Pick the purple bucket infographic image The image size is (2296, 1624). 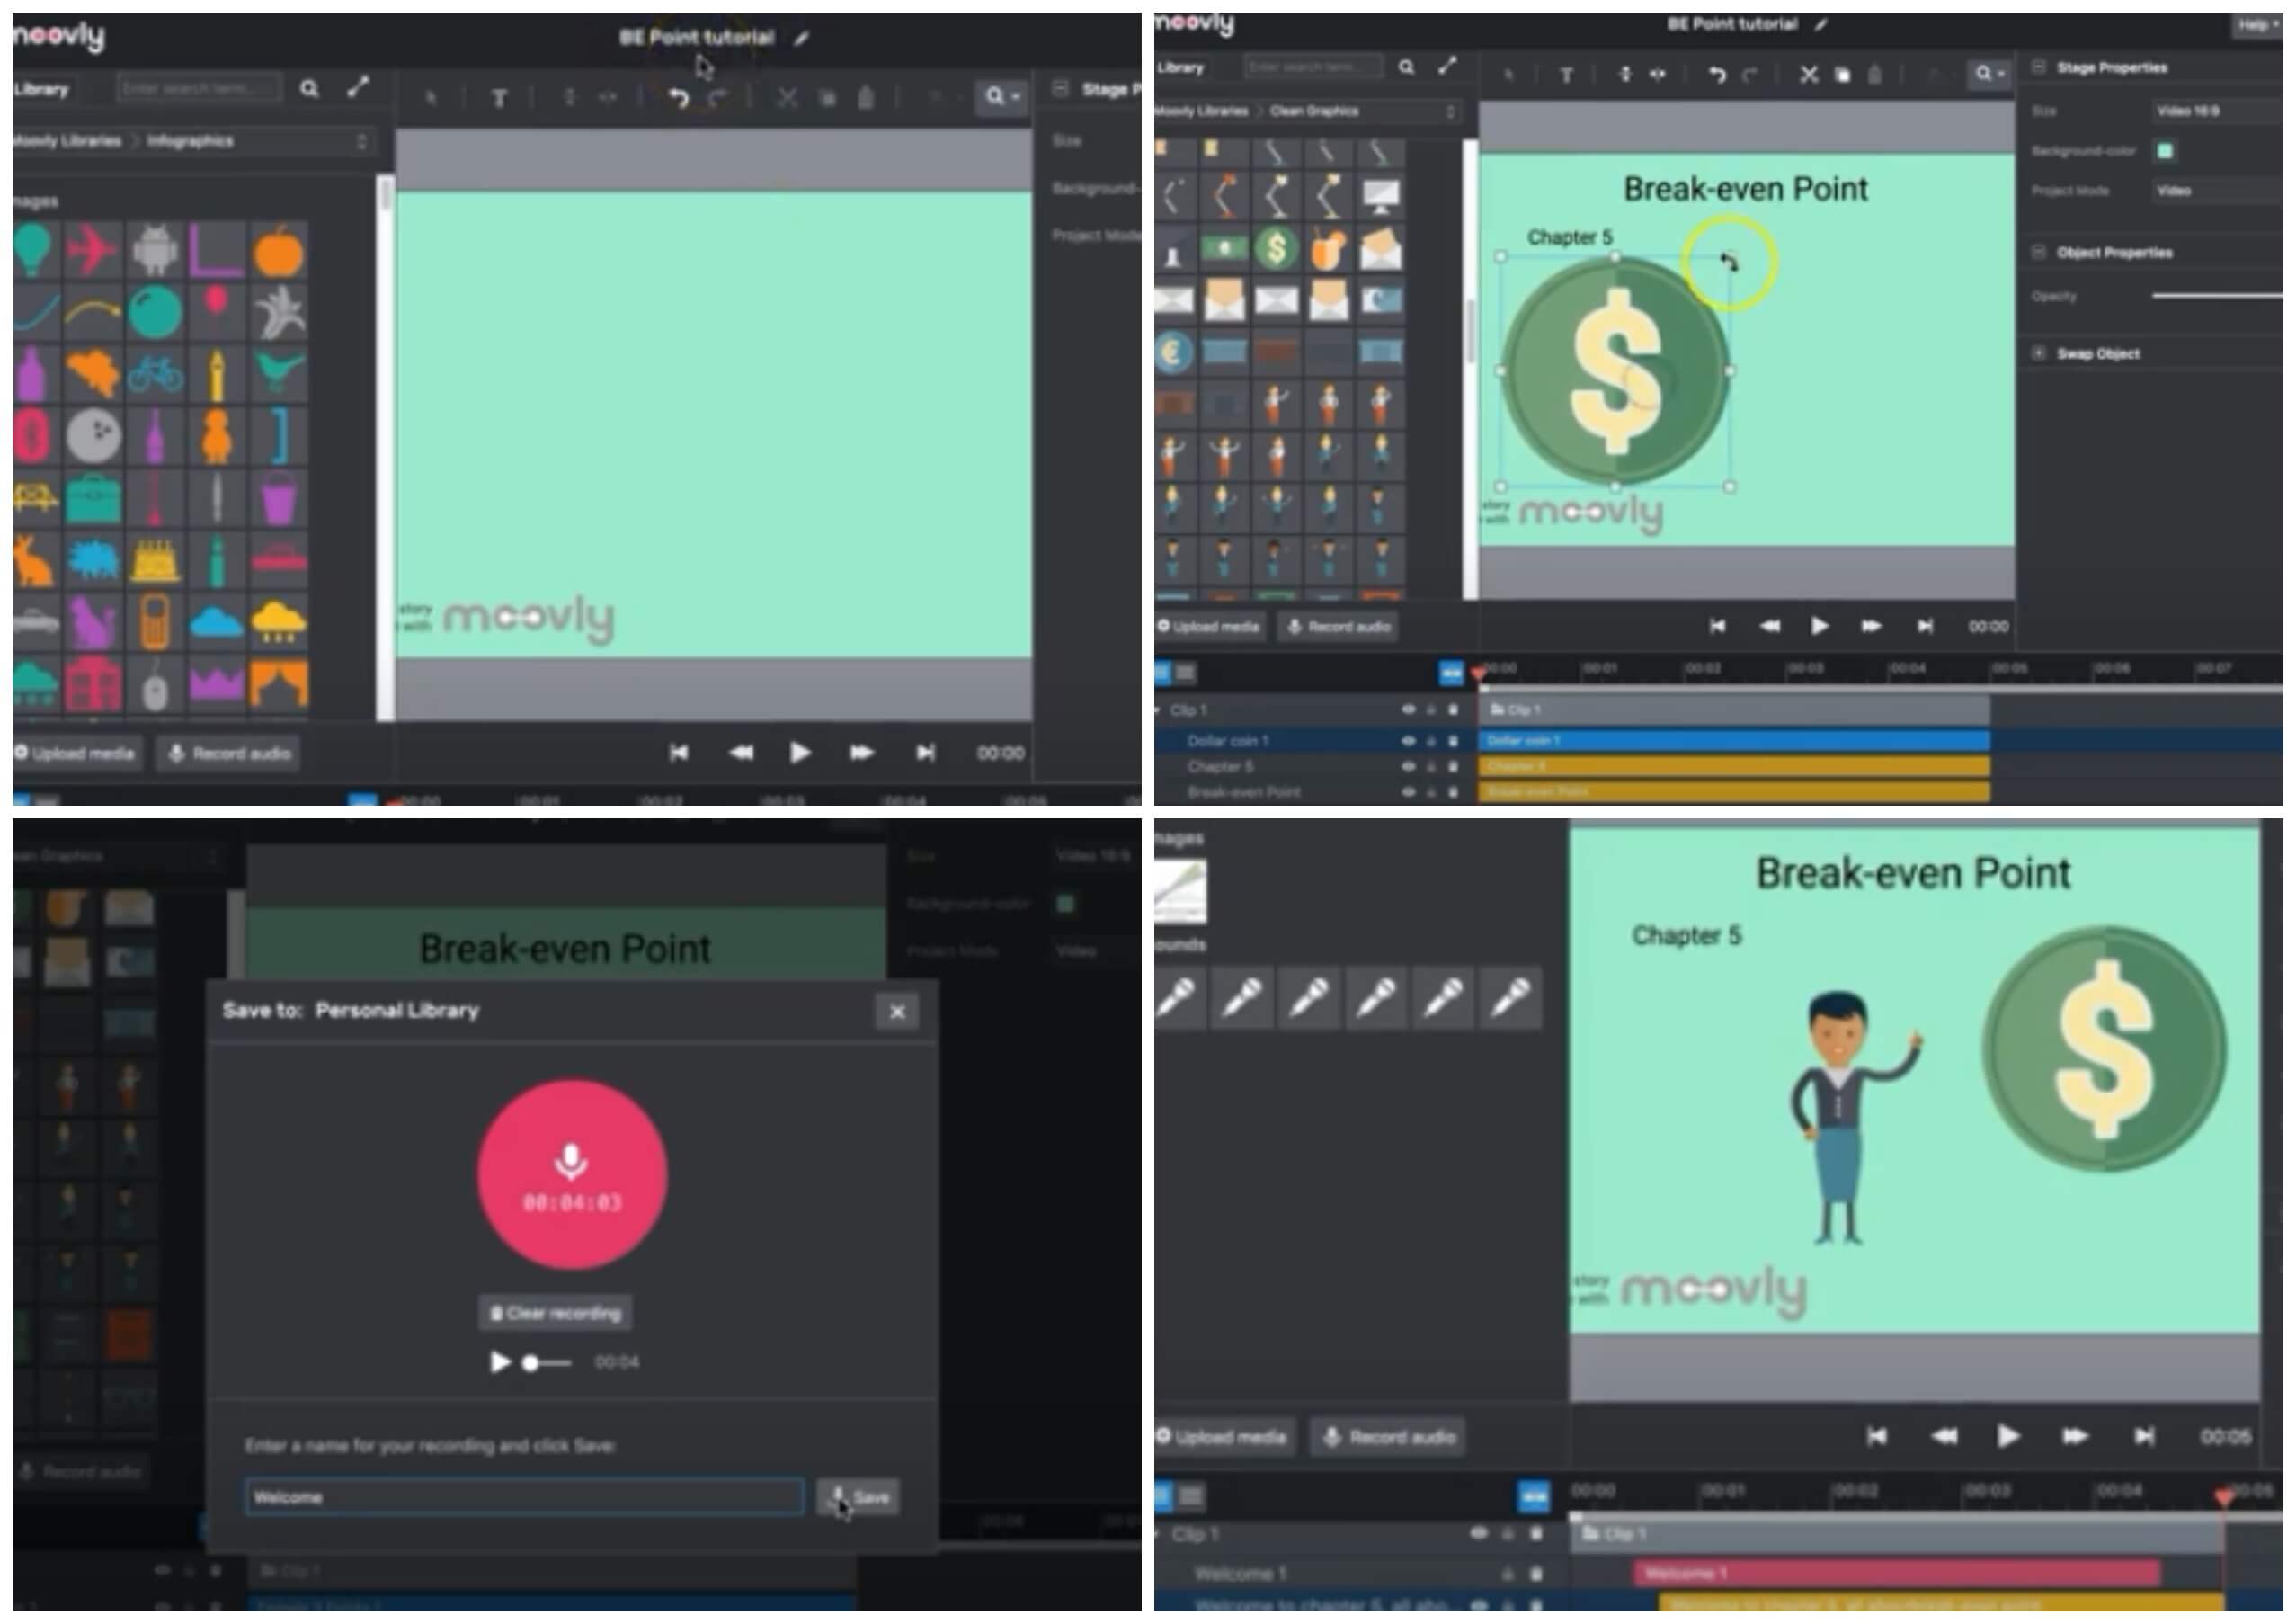pos(278,498)
